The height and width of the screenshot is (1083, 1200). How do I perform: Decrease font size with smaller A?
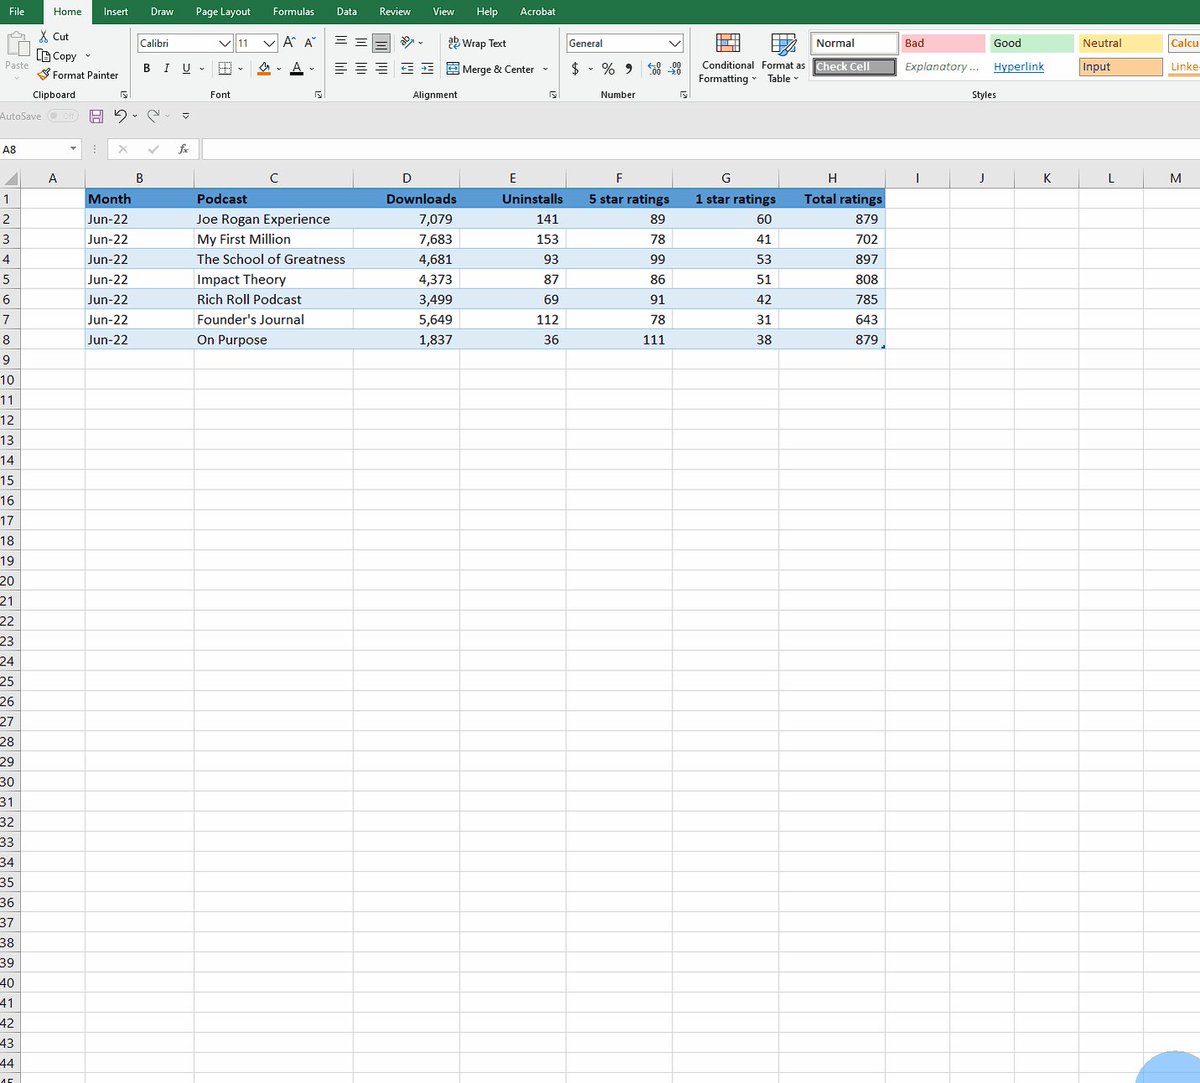[x=309, y=43]
